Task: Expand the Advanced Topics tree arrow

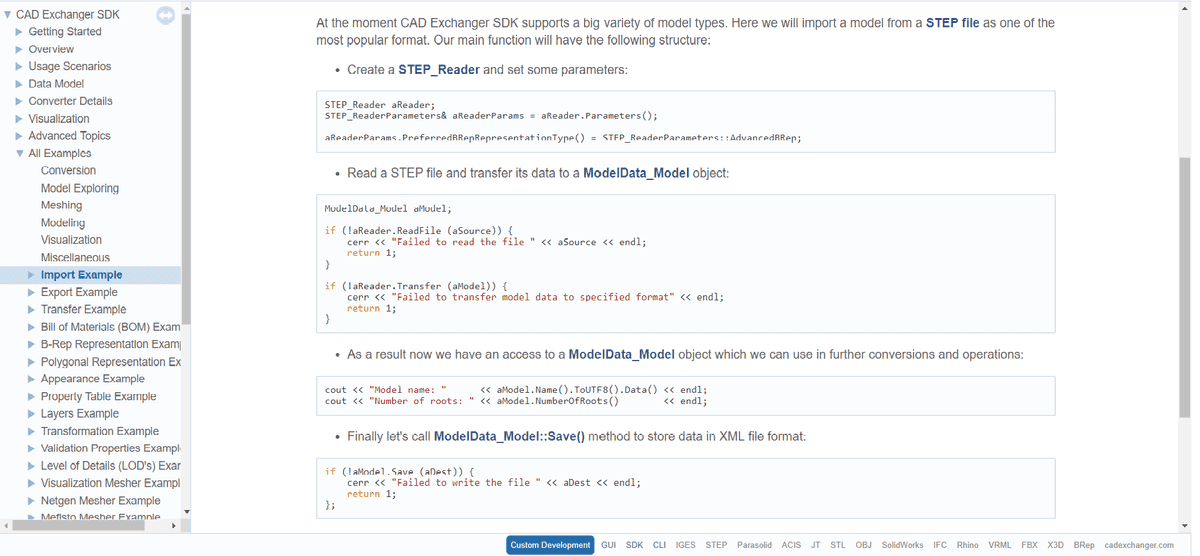Action: (19, 136)
